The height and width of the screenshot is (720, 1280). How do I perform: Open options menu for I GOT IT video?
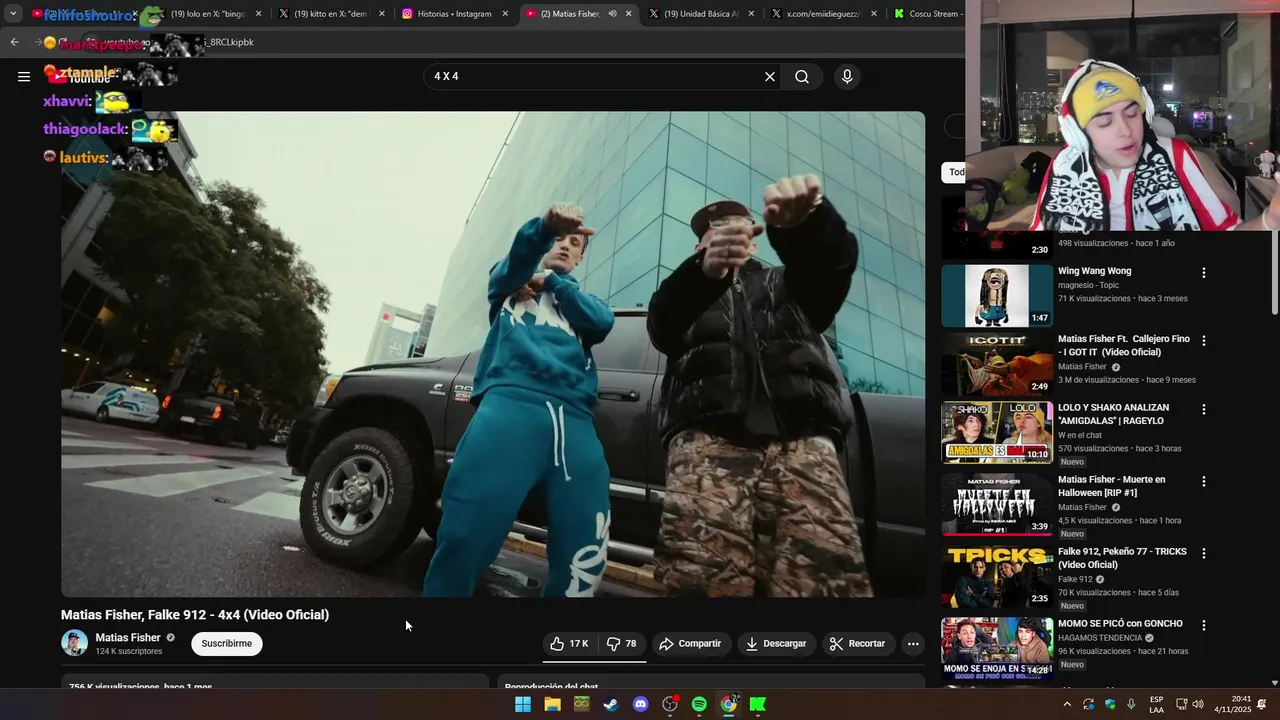point(1204,341)
